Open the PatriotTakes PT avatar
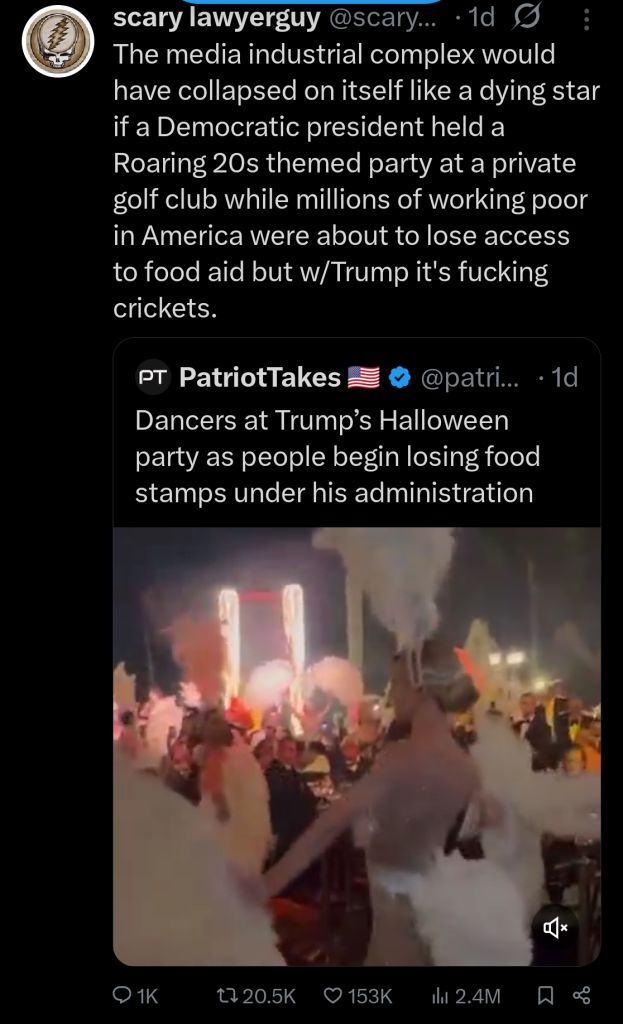 tap(152, 377)
